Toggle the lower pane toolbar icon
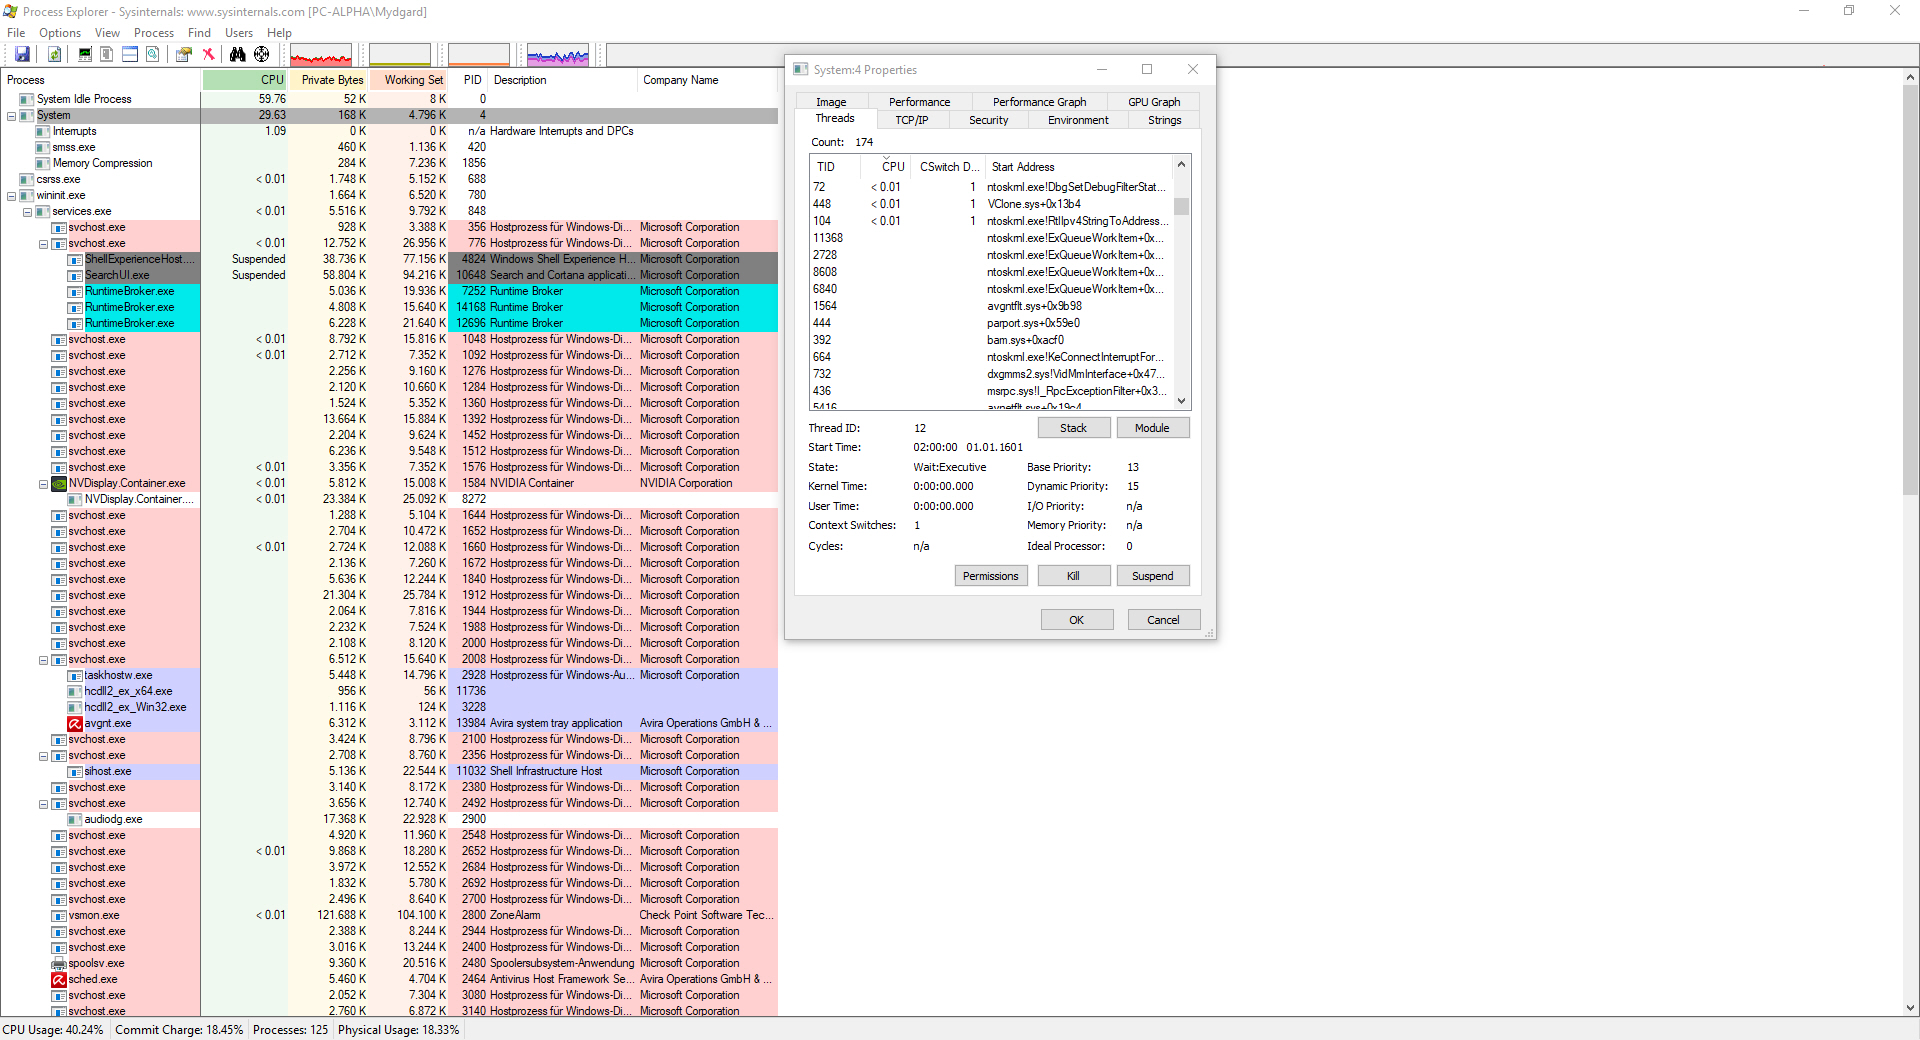The image size is (1920, 1040). (x=130, y=55)
